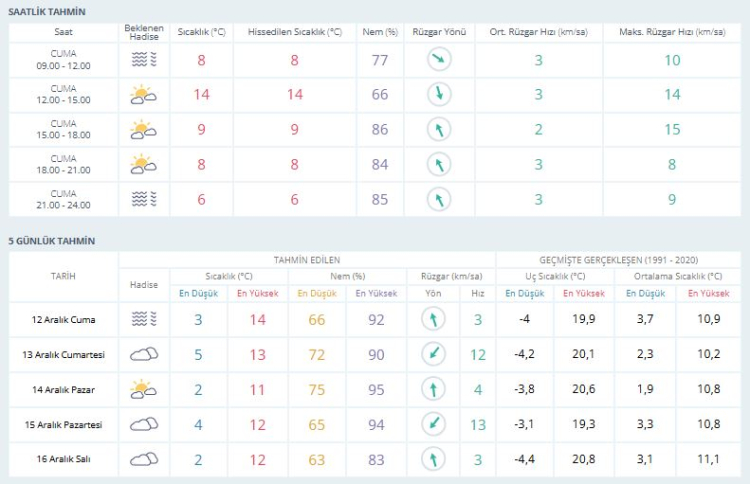Select the Cuma 18.00-21.00 time slot cell

(x=63, y=164)
